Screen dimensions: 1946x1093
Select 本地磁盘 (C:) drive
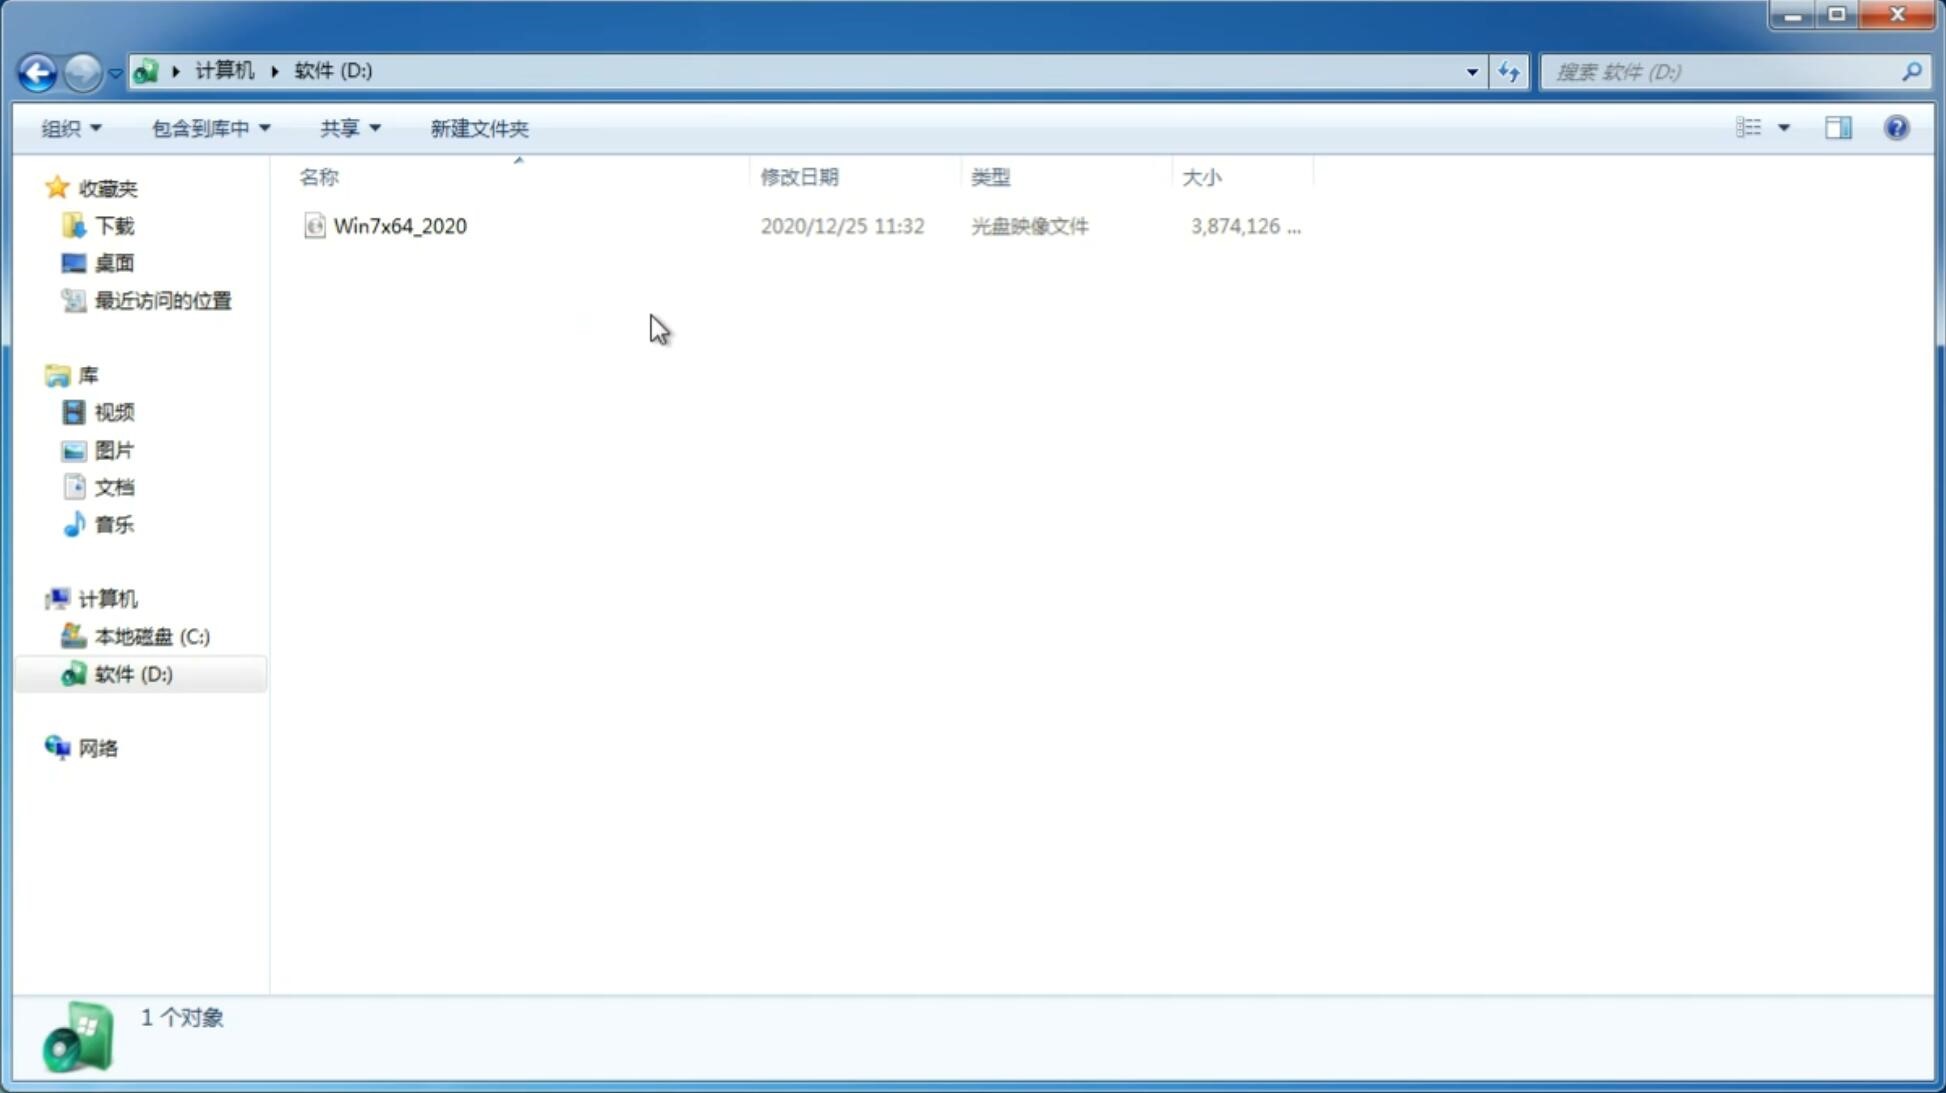tap(152, 636)
